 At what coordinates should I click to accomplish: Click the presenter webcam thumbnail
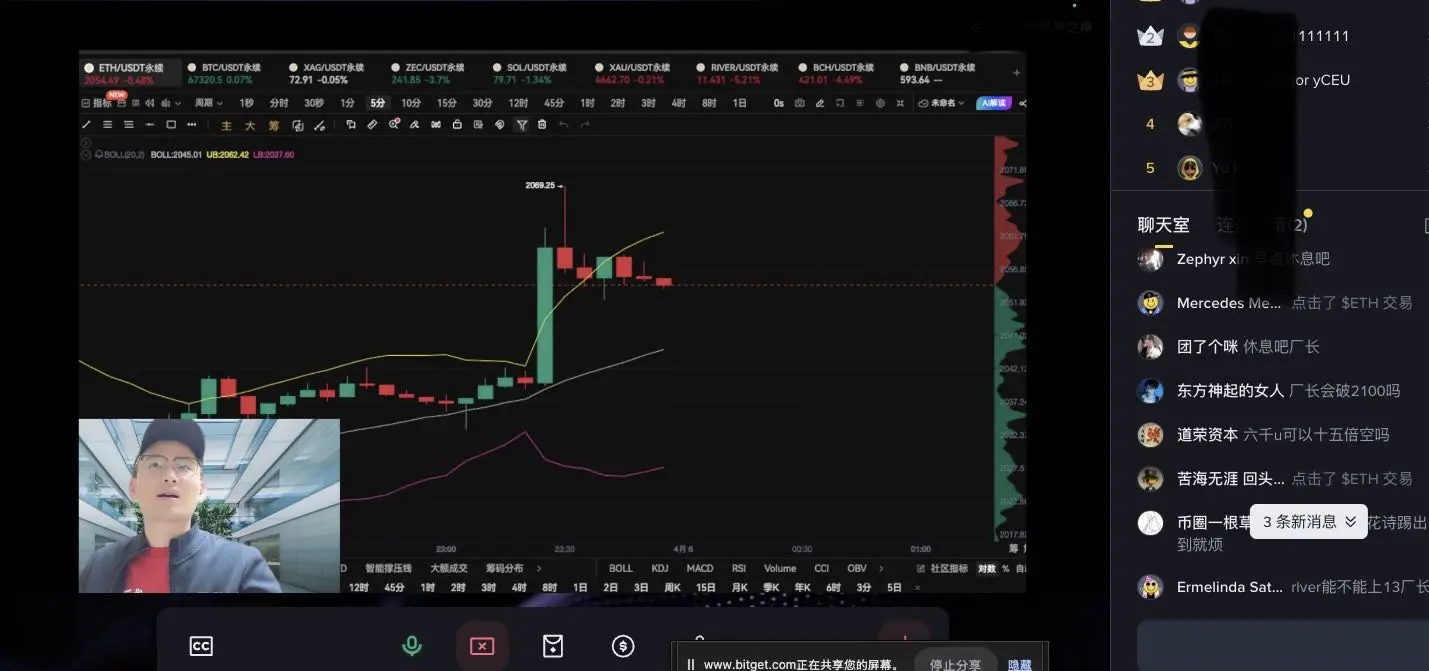[209, 505]
